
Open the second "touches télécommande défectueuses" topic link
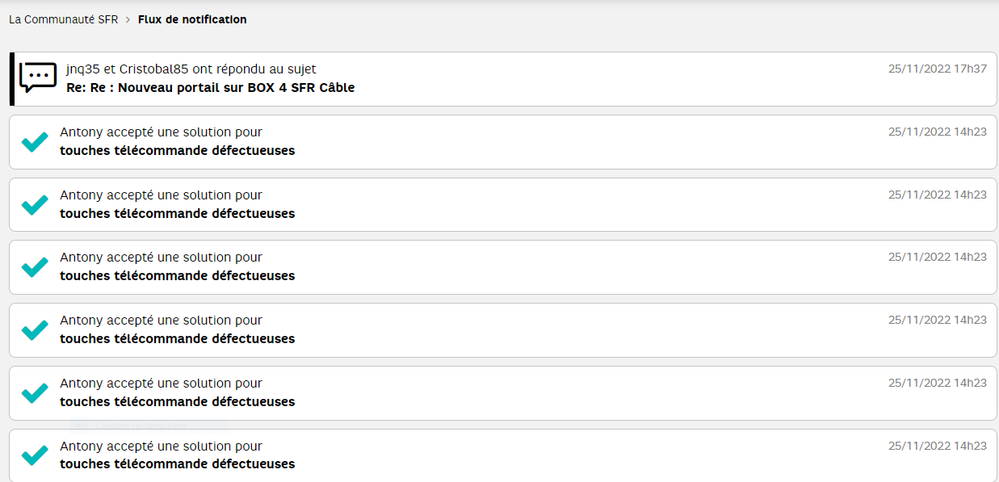177,213
